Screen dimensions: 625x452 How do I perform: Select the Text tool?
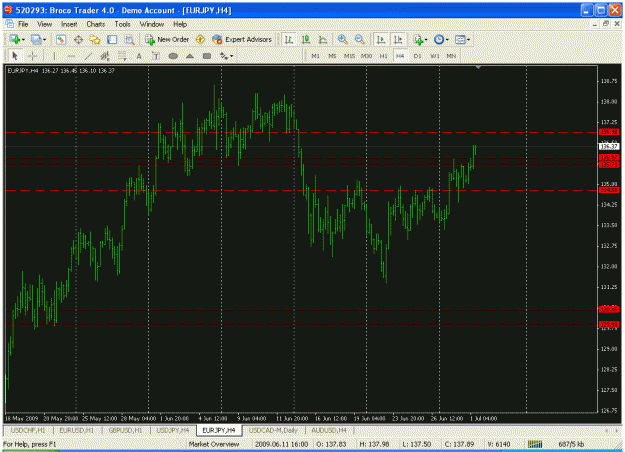point(139,56)
